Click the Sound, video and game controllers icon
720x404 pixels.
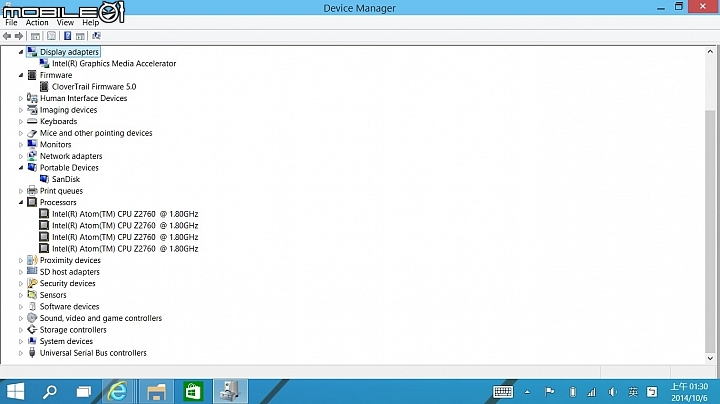tap(32, 318)
